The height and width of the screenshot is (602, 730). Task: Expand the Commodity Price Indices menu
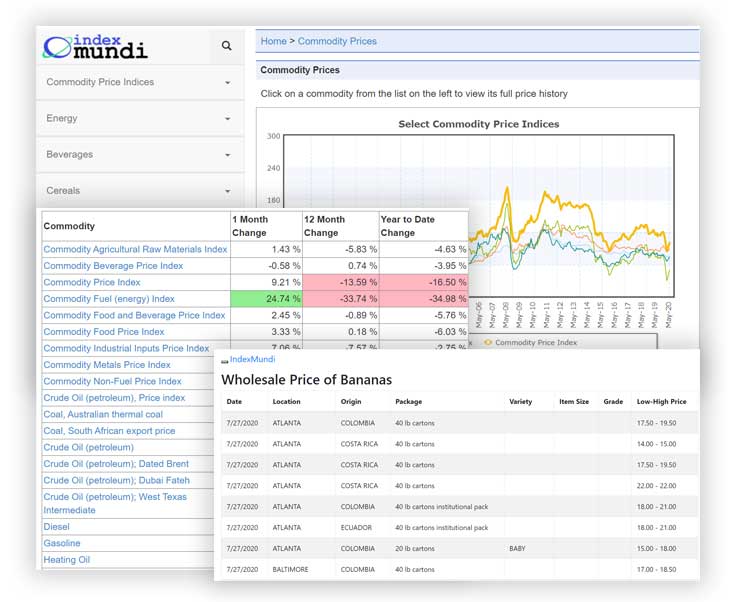click(140, 82)
